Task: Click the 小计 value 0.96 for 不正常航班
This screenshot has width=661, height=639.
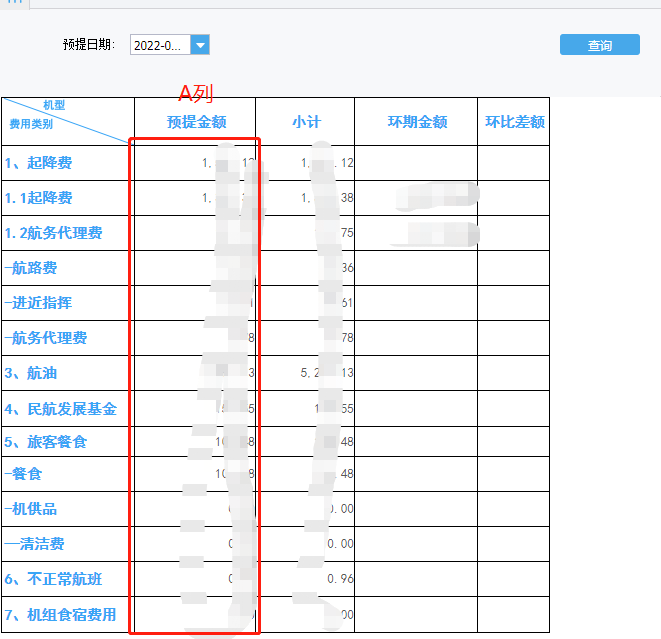Action: [340, 579]
